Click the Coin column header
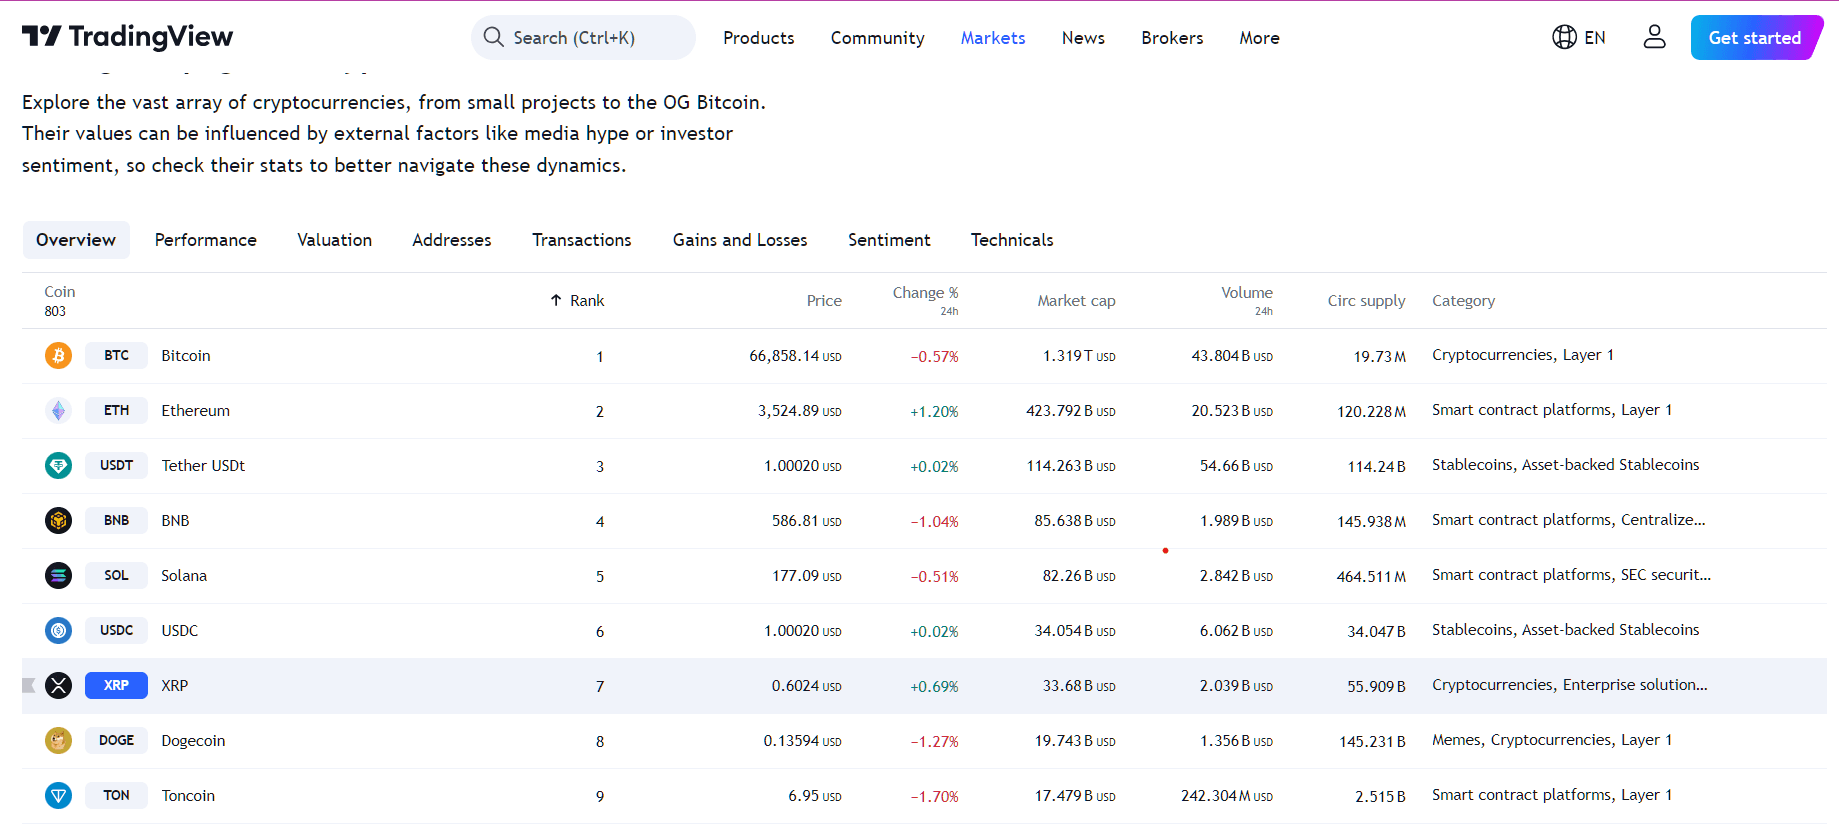Screen dimensions: 1839x826 click(60, 292)
